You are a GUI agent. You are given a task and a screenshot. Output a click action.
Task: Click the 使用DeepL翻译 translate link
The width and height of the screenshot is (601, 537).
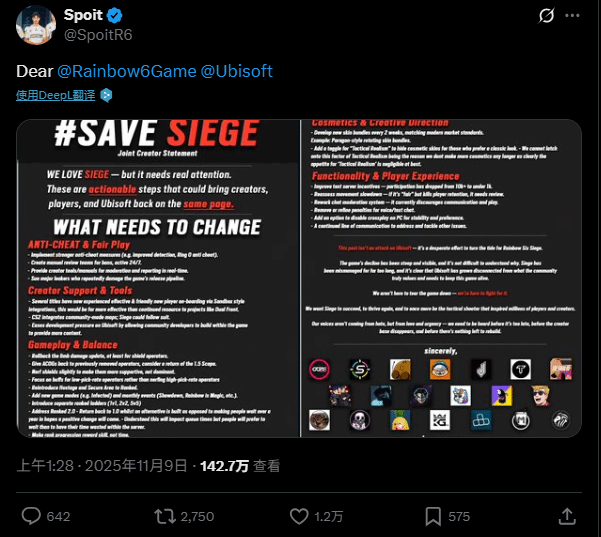(x=56, y=95)
